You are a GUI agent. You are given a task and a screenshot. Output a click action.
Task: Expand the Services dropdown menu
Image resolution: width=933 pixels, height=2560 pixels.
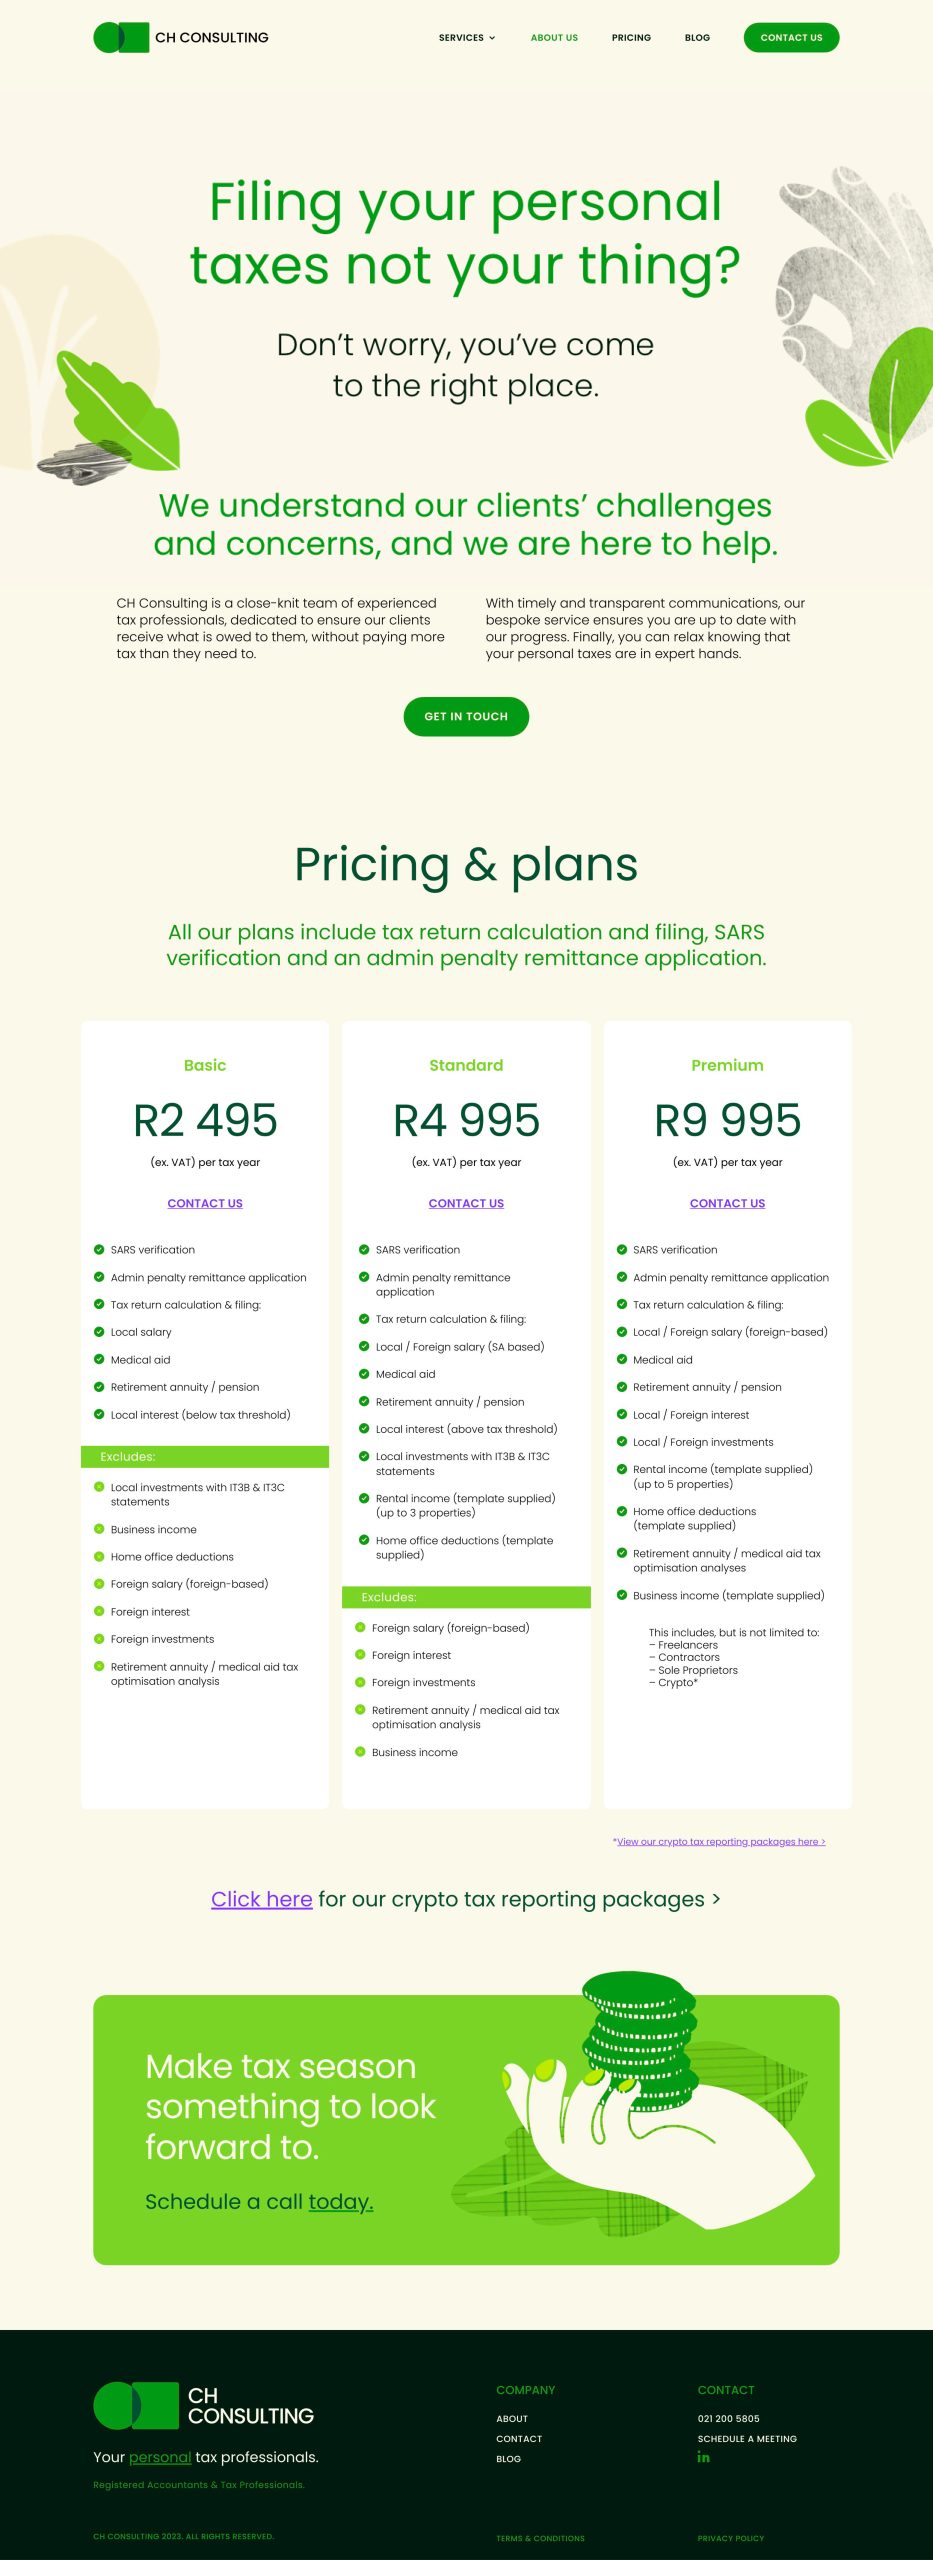point(467,38)
